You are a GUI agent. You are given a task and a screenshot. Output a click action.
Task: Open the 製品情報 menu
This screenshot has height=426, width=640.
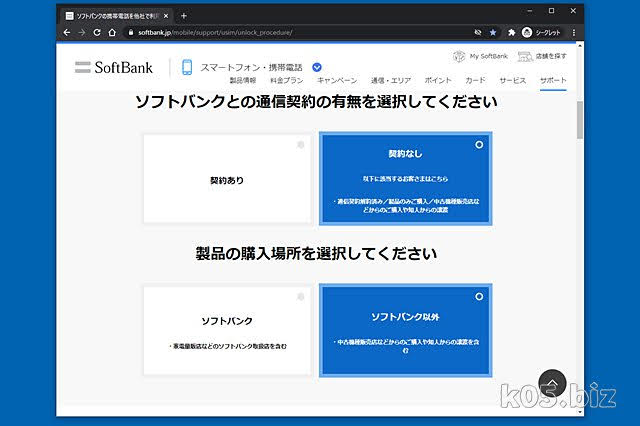[x=243, y=80]
